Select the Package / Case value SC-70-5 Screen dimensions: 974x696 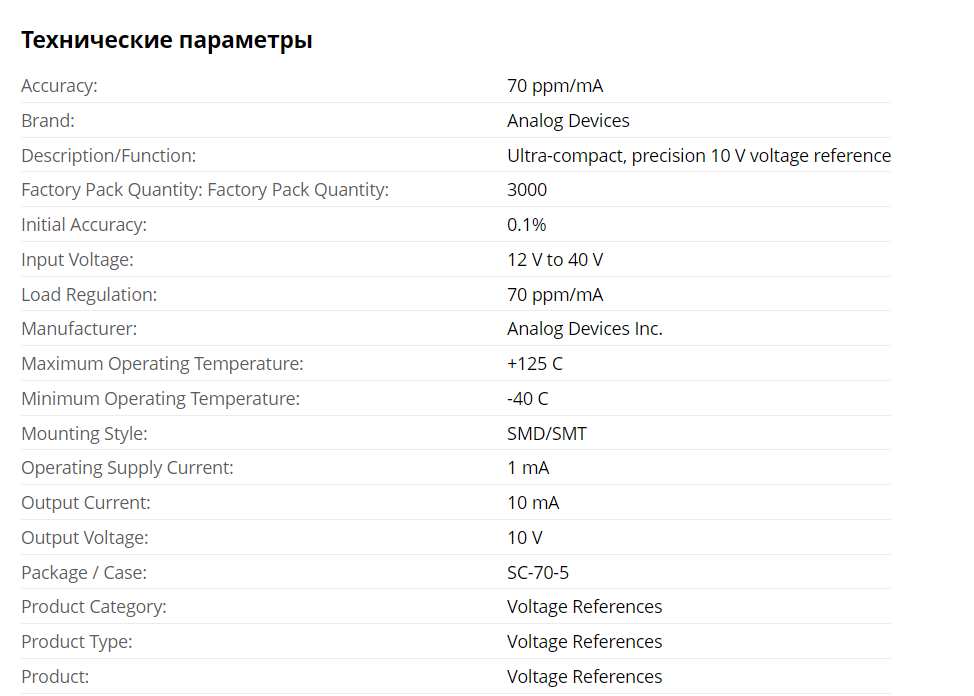click(538, 572)
